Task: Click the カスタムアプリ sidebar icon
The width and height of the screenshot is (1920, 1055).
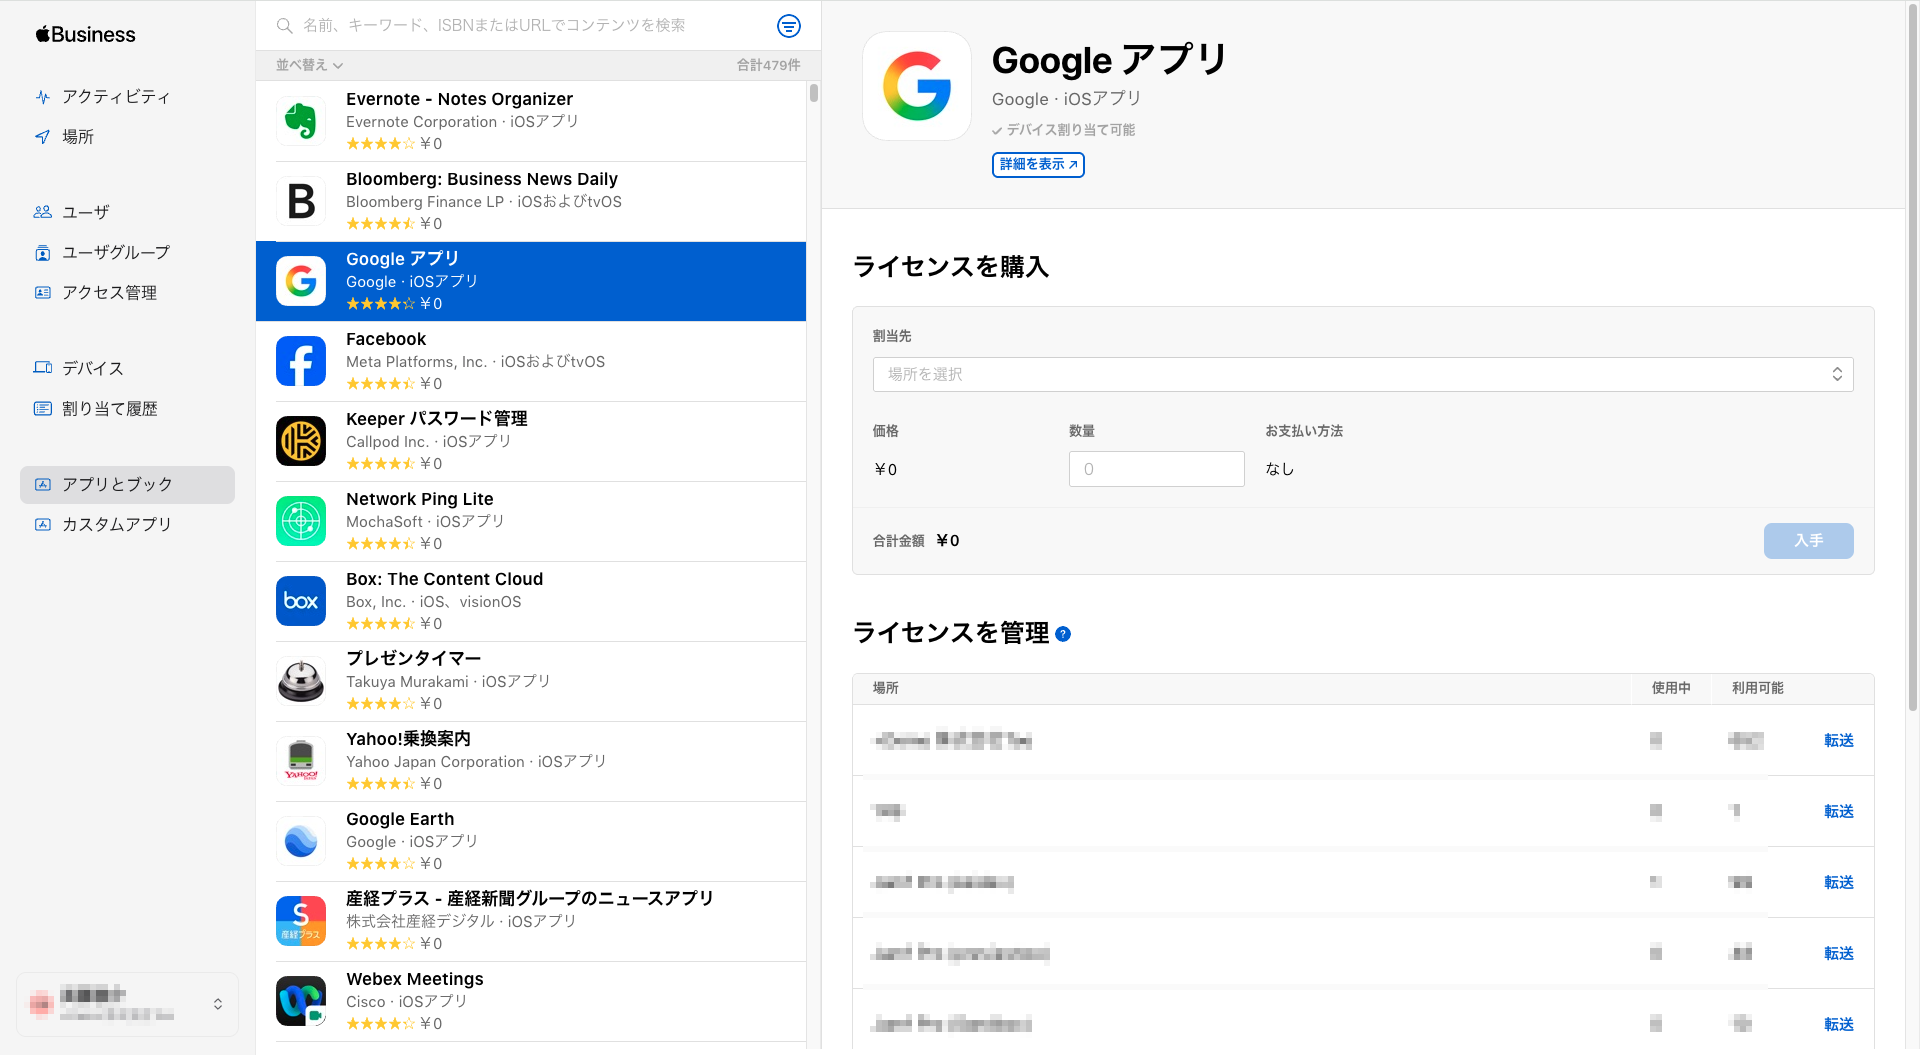Action: [x=42, y=524]
